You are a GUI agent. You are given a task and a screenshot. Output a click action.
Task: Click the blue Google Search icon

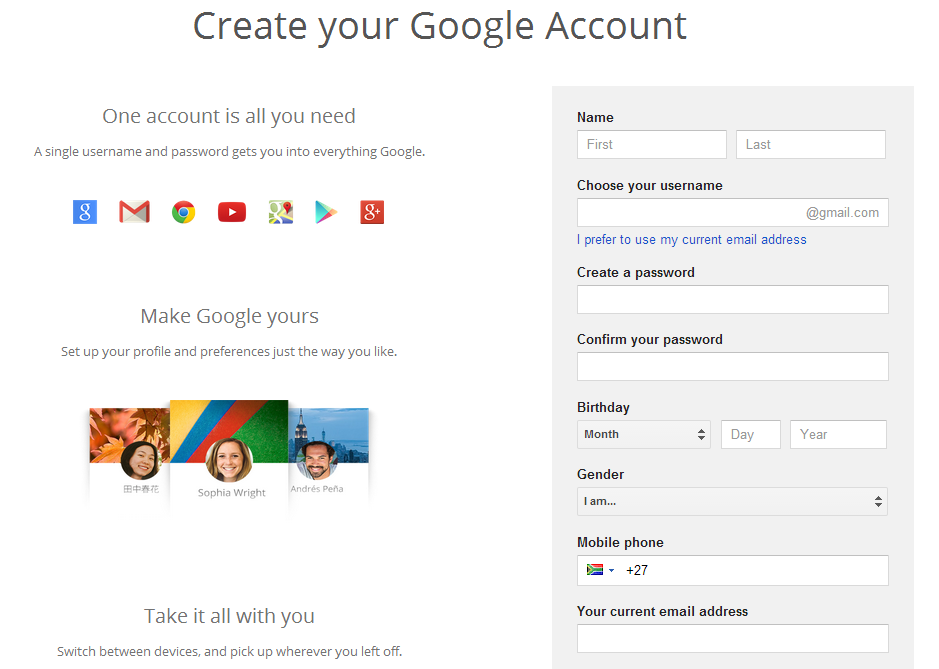click(x=85, y=212)
